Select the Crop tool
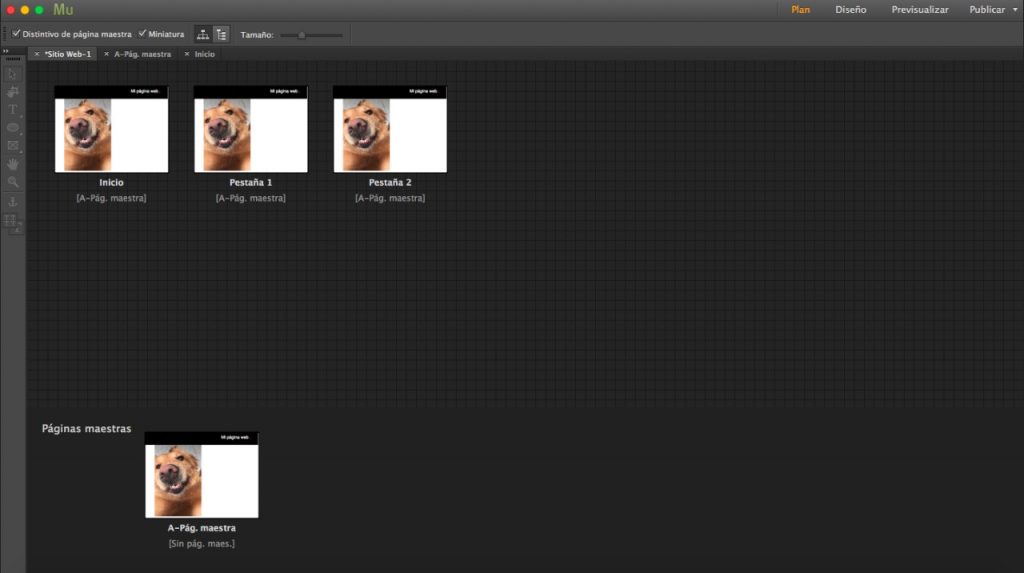The height and width of the screenshot is (573, 1024). tap(12, 92)
